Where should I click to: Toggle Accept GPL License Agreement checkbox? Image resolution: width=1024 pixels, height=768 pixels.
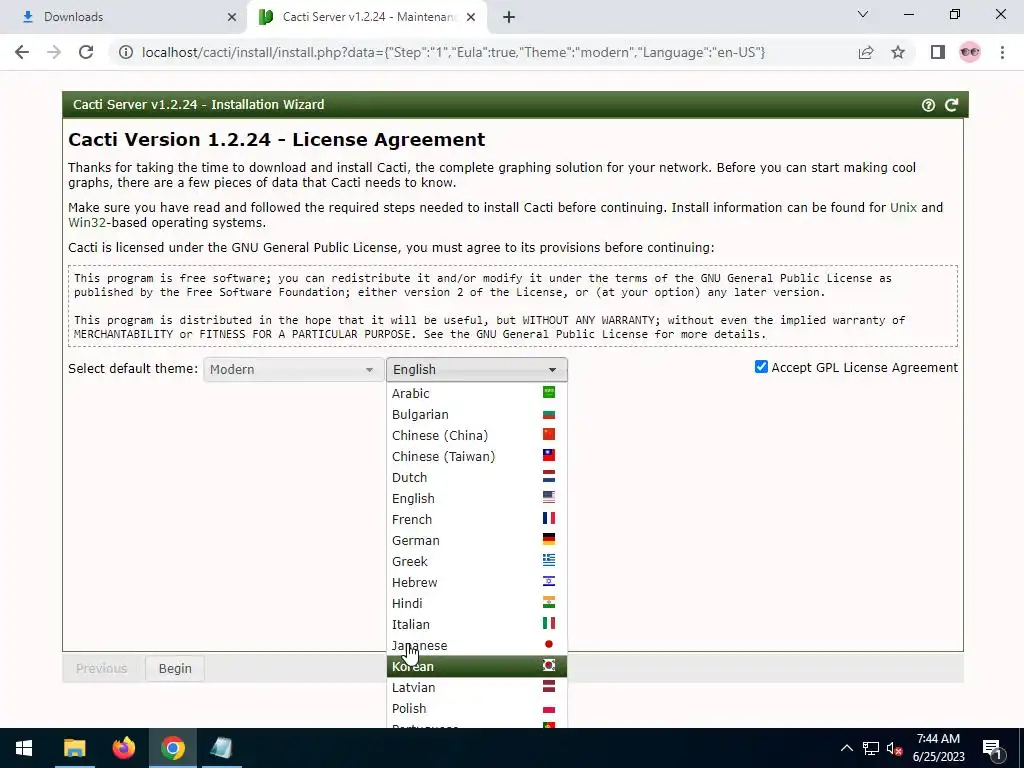point(761,367)
